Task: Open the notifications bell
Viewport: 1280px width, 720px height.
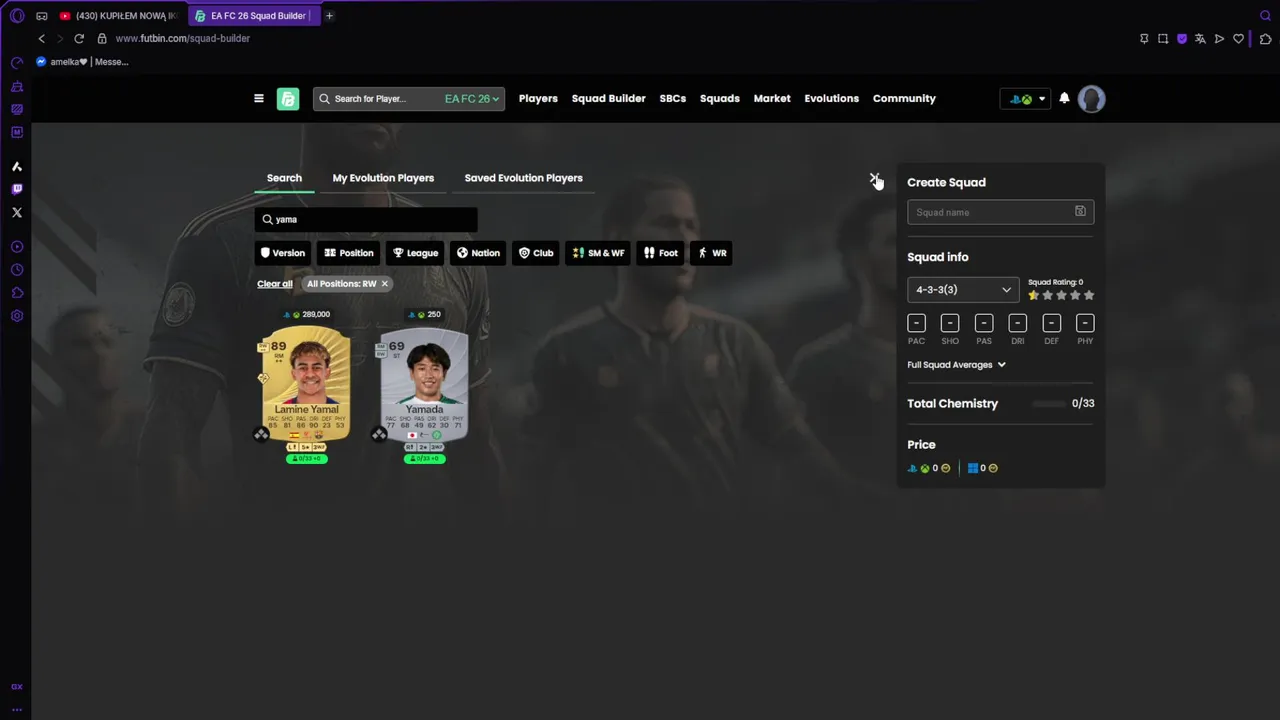Action: [x=1064, y=98]
